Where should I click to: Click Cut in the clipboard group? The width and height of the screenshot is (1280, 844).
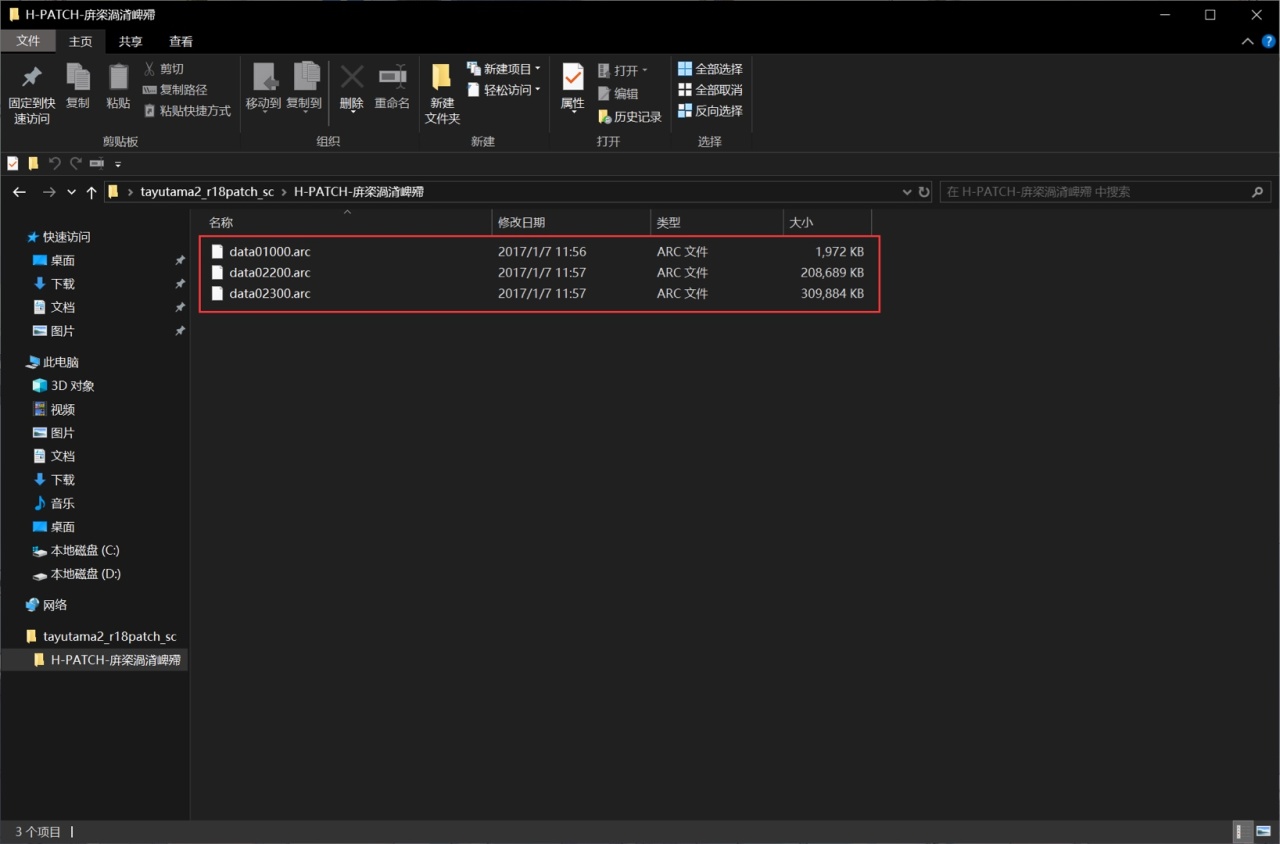point(163,69)
